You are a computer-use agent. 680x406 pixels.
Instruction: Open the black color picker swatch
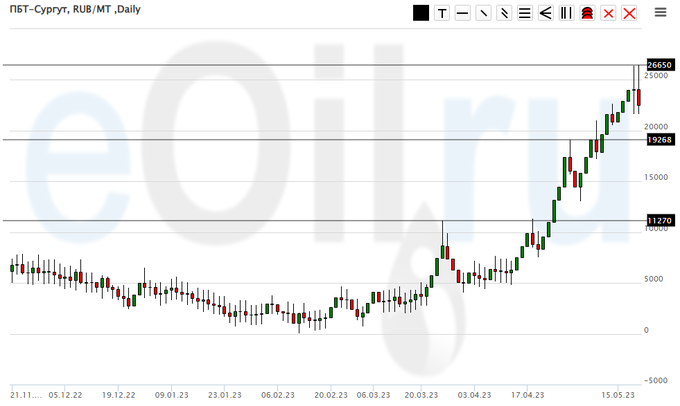(420, 13)
